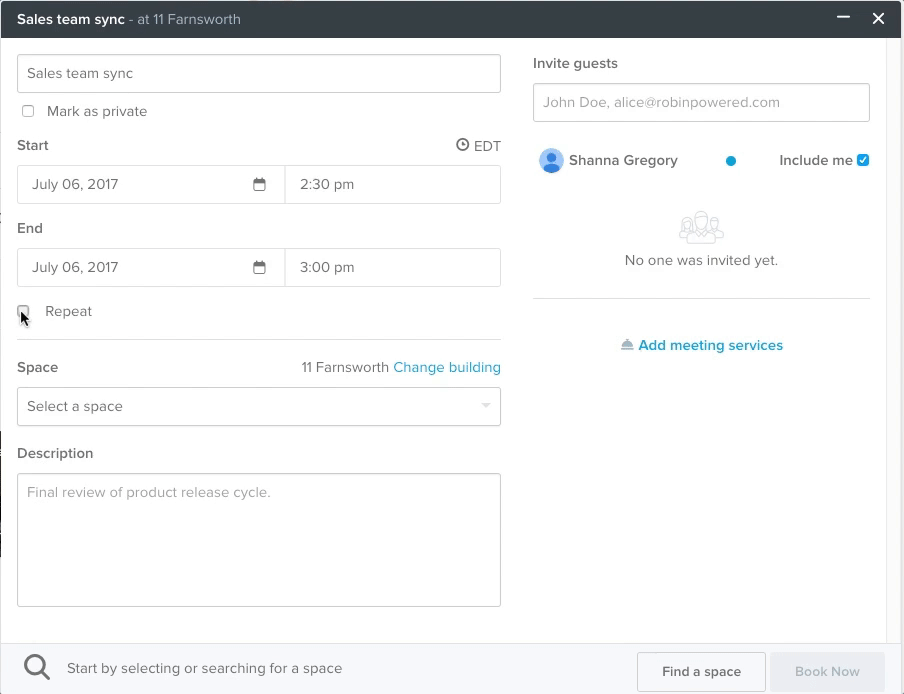Toggle the Repeat checkbox
The image size is (904, 694).
23,312
